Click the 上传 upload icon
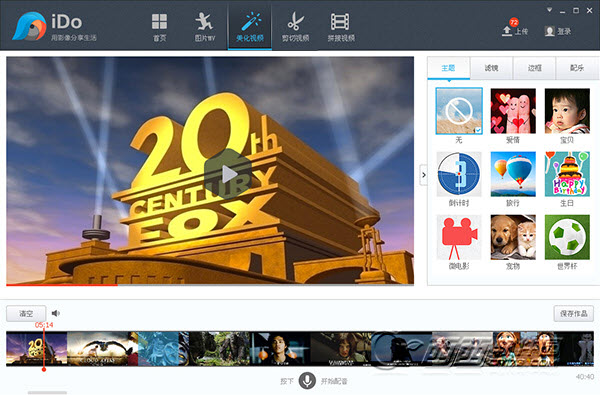Screen dimensions: 600x395 (x=507, y=31)
